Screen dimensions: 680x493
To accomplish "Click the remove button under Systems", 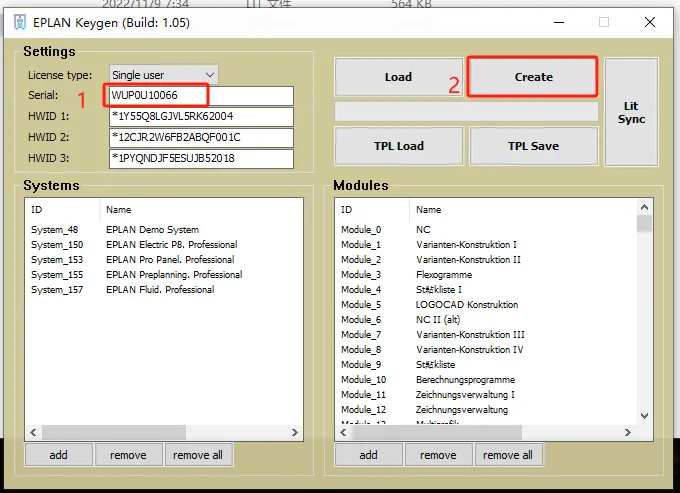I will [x=128, y=455].
